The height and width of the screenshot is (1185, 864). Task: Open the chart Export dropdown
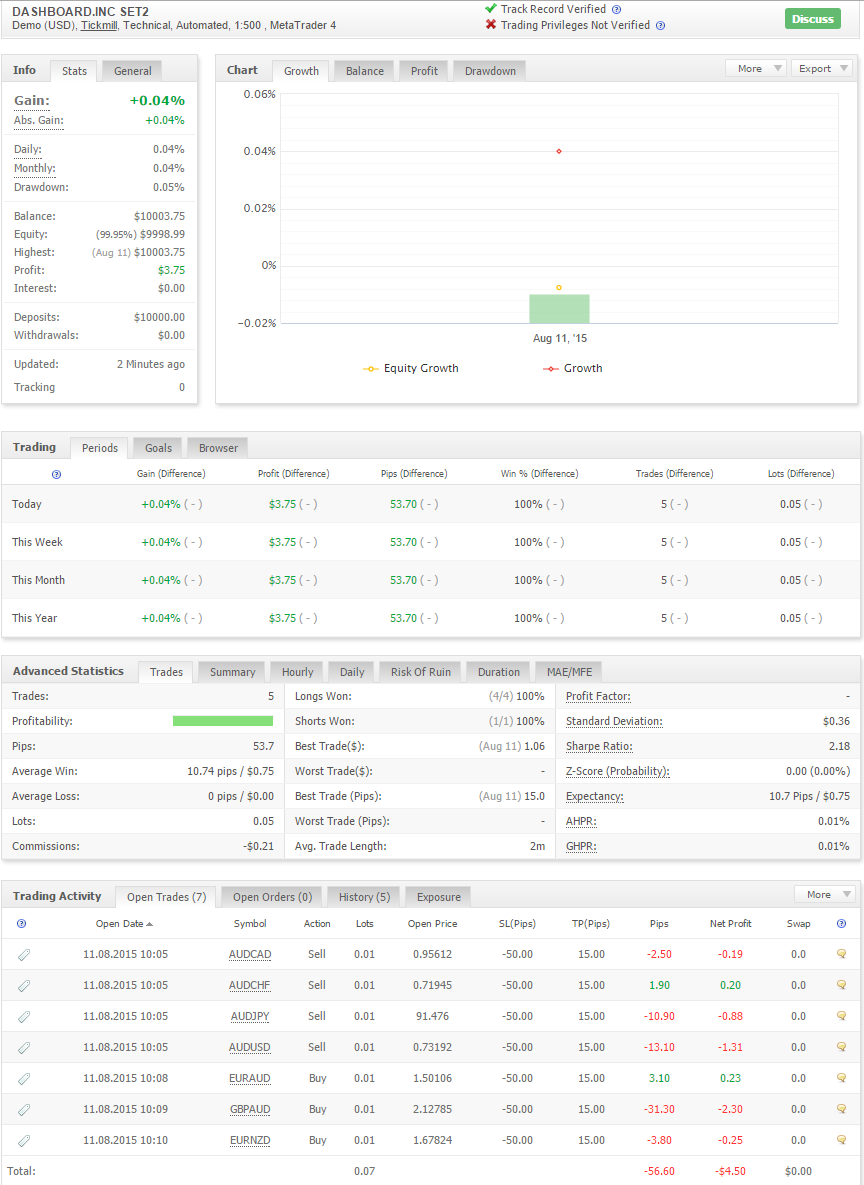[822, 69]
